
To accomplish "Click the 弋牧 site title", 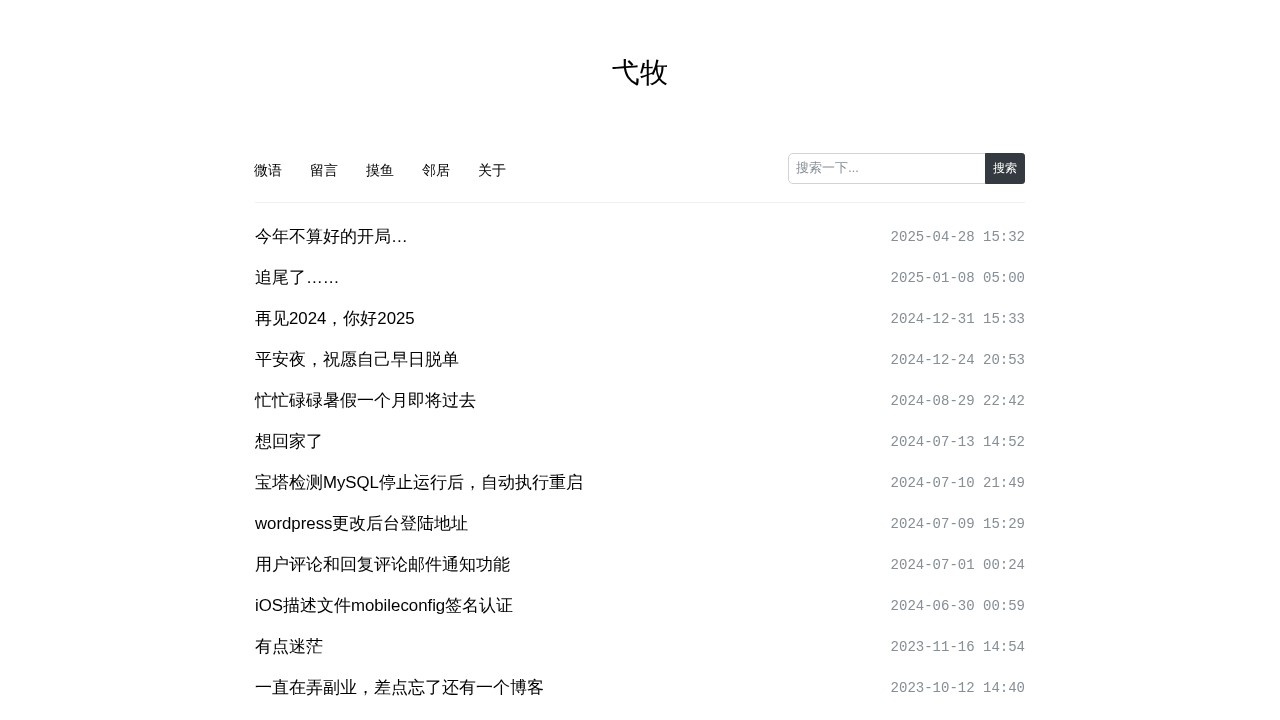I will point(639,72).
